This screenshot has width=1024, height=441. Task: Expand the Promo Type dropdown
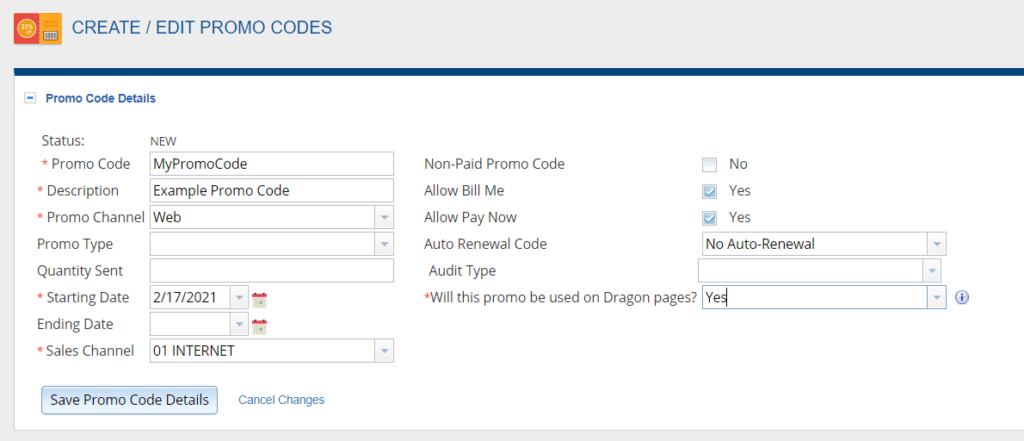click(x=384, y=244)
